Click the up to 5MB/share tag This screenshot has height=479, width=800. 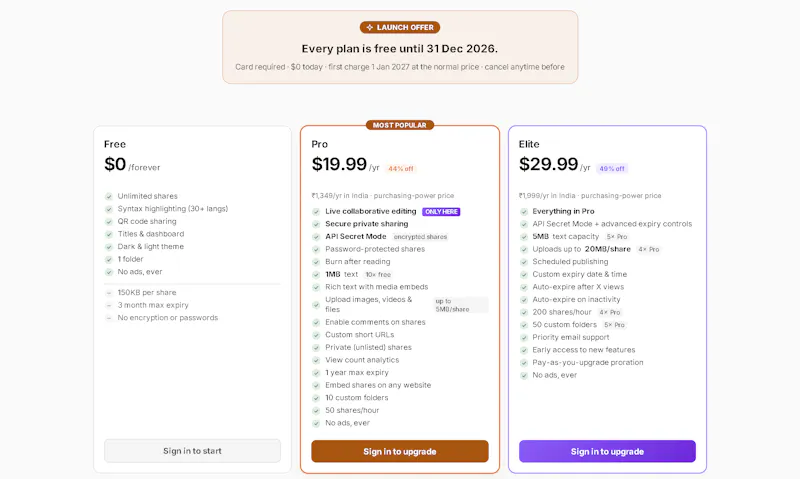(460, 305)
